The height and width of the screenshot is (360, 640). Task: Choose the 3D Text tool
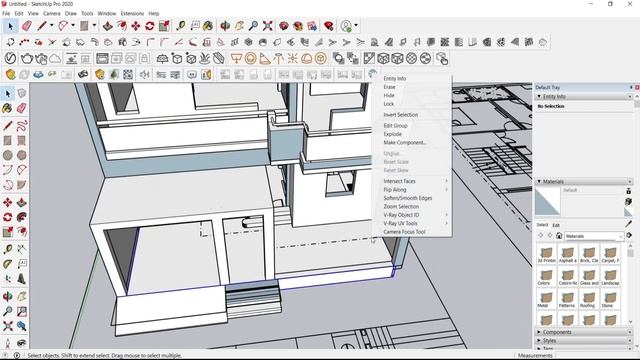[x=22, y=279]
